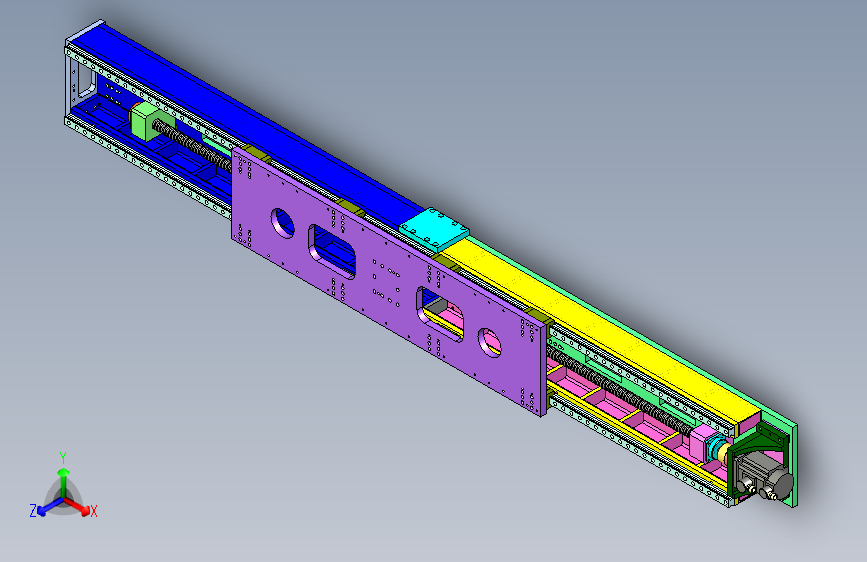Click the light green bearing block at screw end
The width and height of the screenshot is (867, 562).
pyautogui.click(x=147, y=120)
